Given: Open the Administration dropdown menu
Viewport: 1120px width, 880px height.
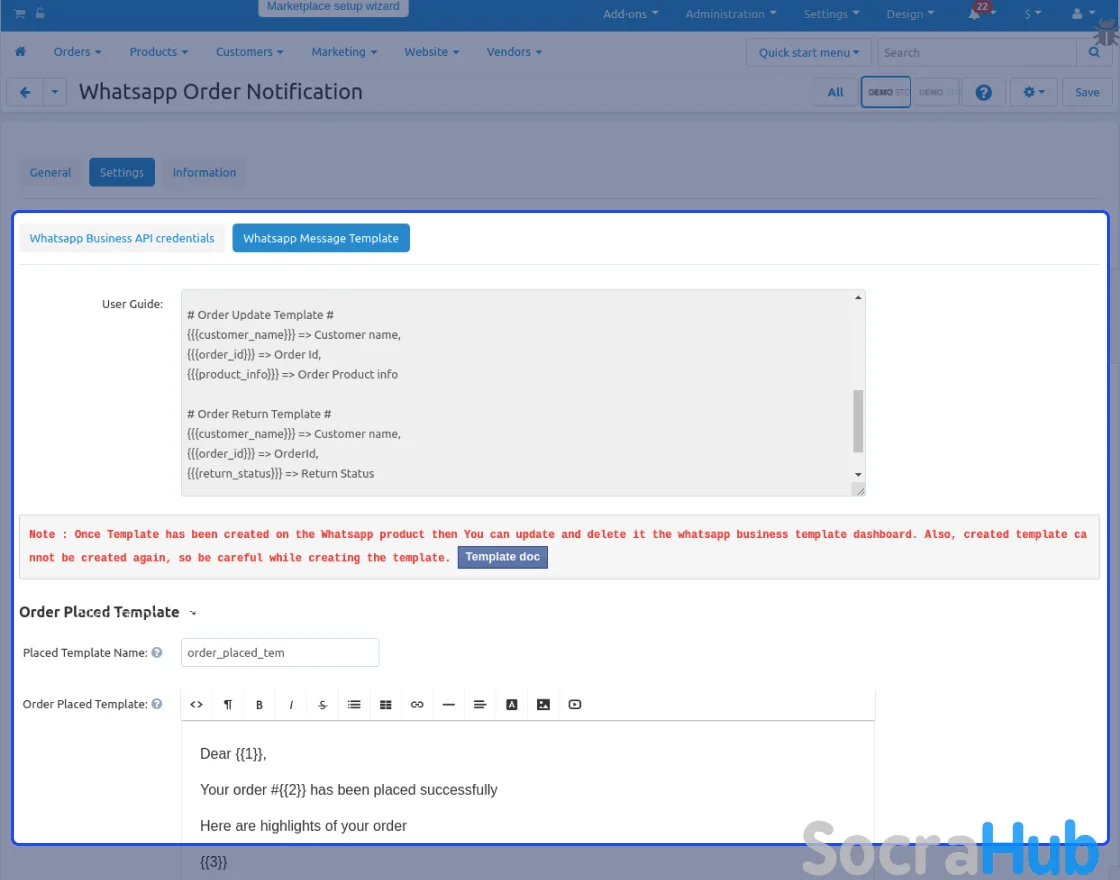Looking at the screenshot, I should pyautogui.click(x=731, y=14).
